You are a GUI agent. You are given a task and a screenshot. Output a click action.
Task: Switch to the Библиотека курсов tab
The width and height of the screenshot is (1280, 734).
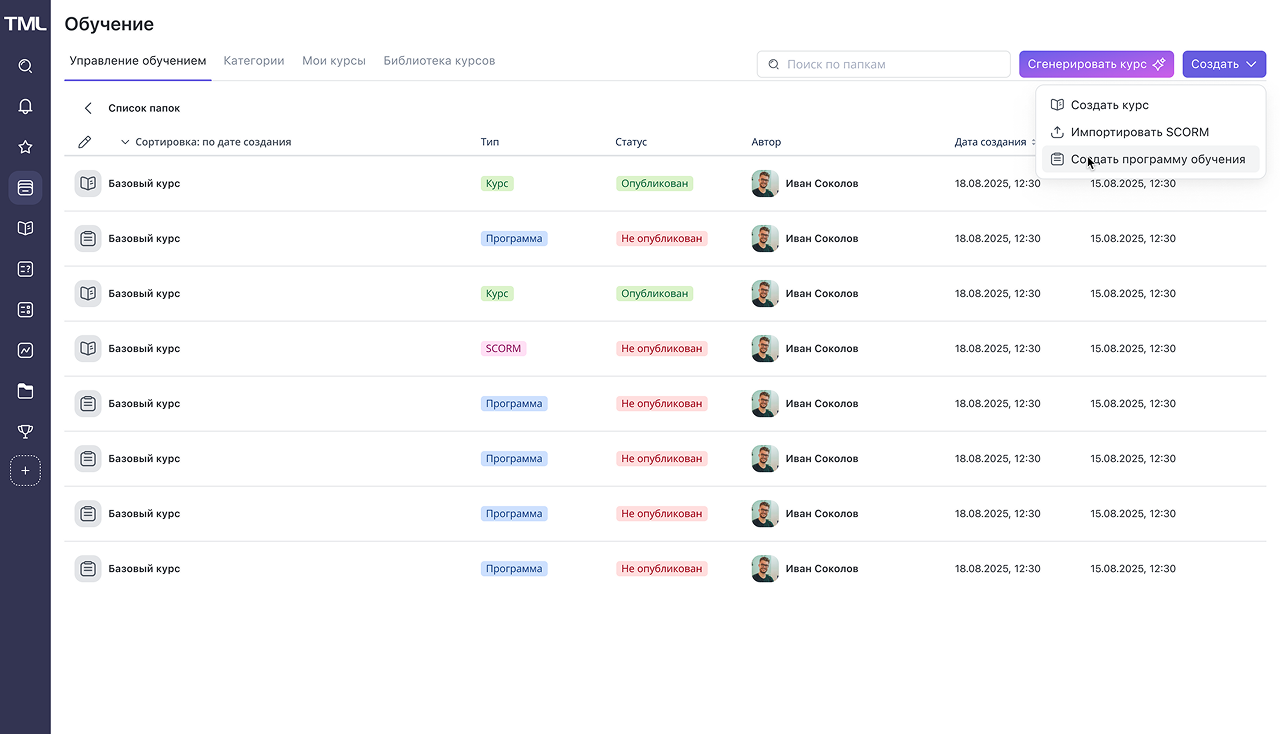[x=439, y=61]
